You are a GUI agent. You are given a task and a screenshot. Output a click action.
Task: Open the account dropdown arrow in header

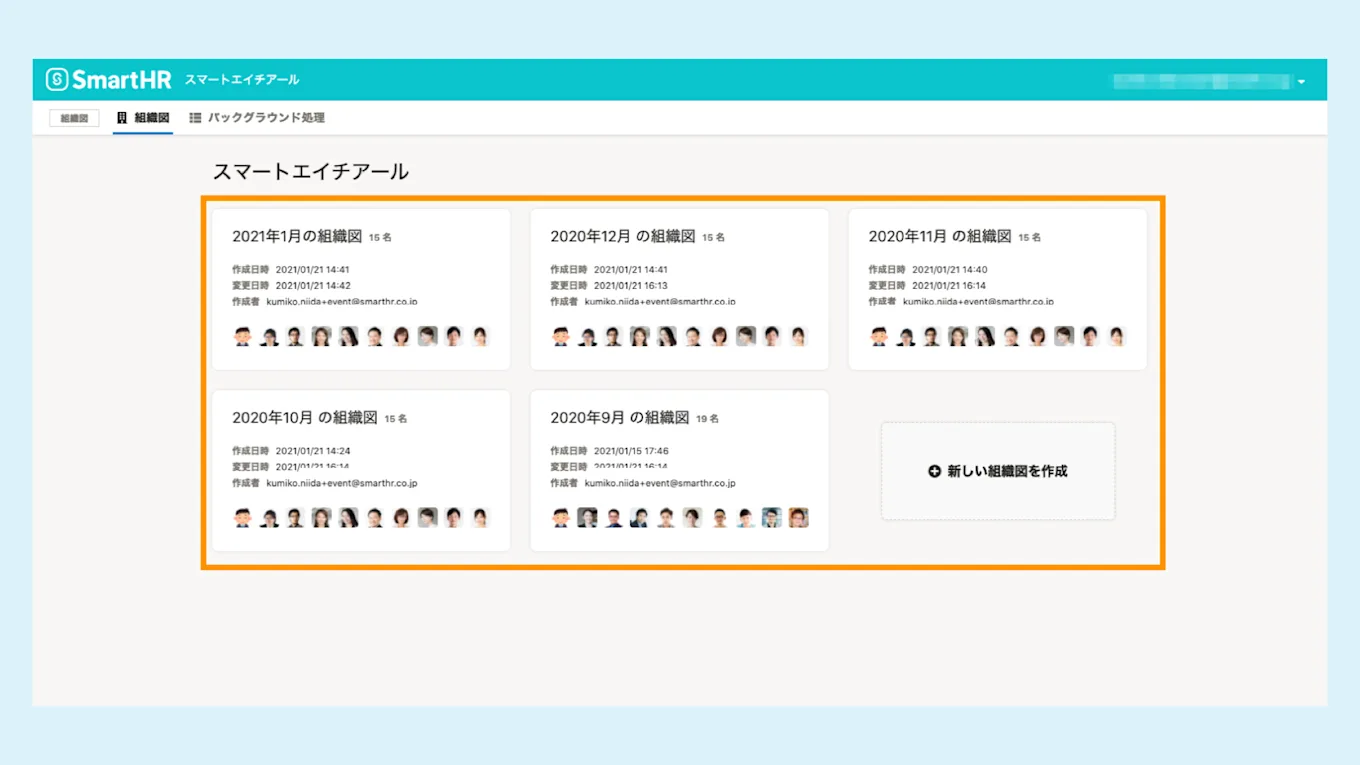pos(1301,82)
